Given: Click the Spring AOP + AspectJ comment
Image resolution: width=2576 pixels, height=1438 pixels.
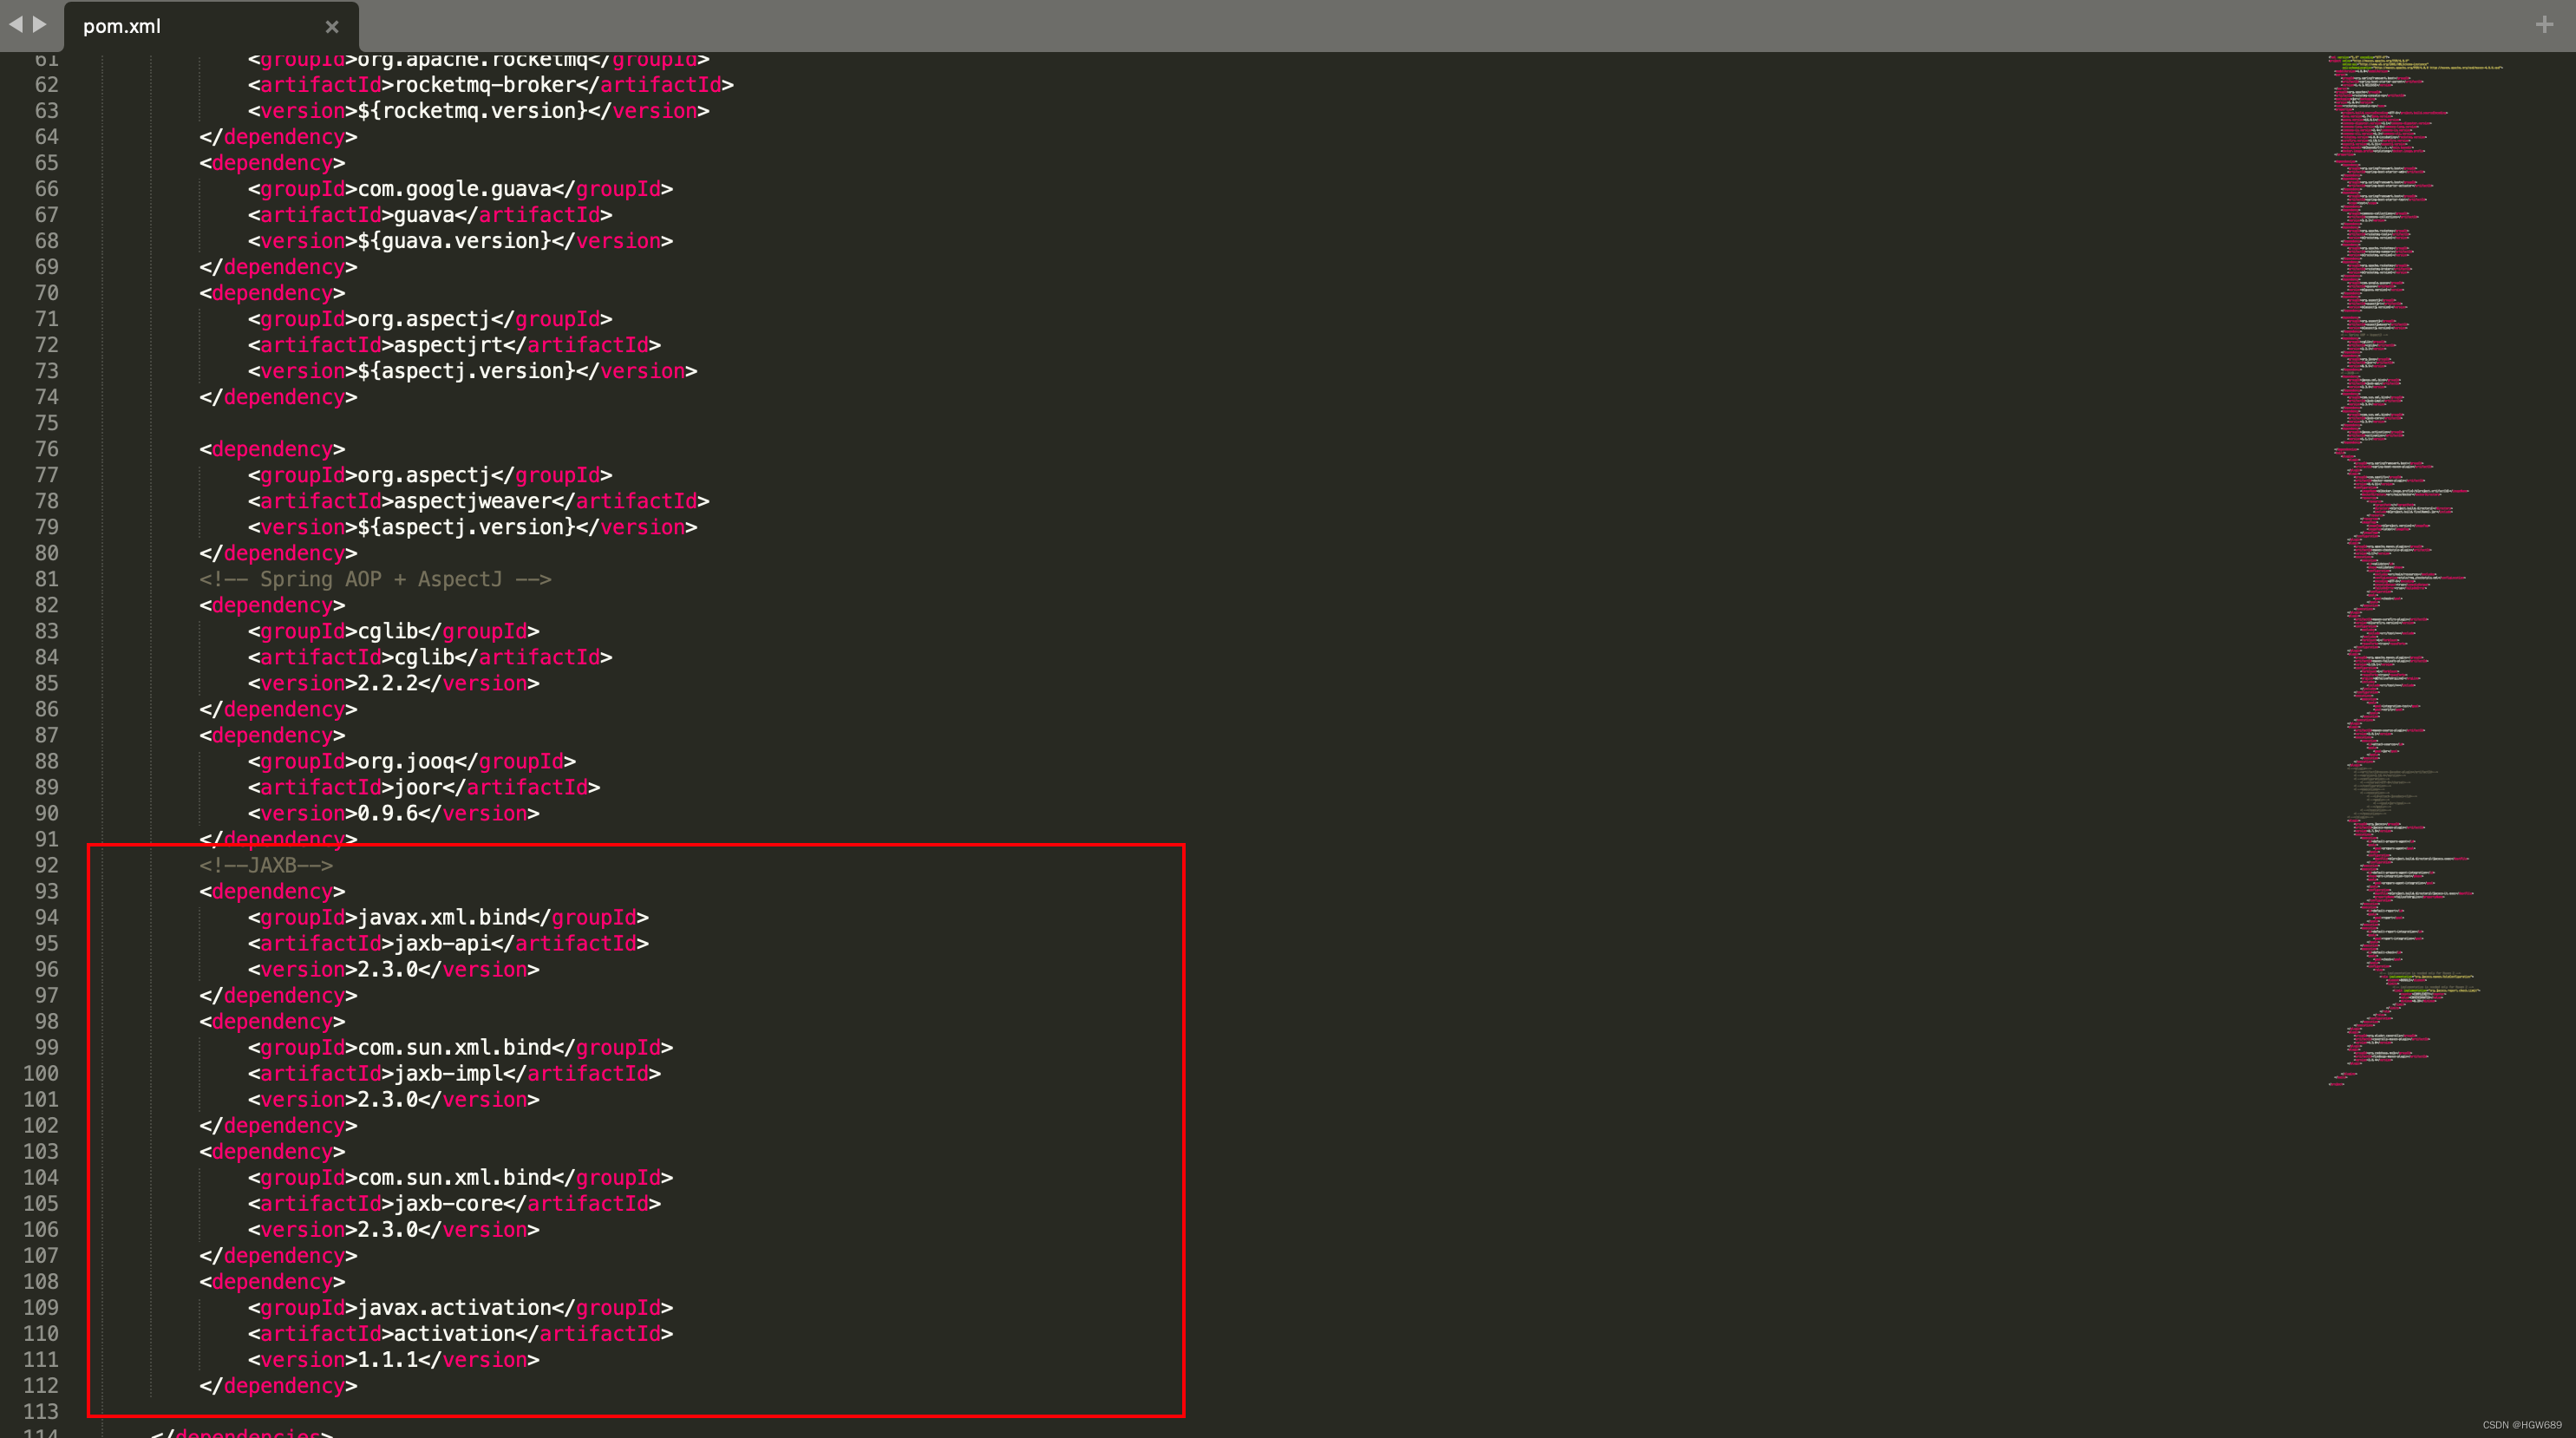Looking at the screenshot, I should (x=375, y=579).
